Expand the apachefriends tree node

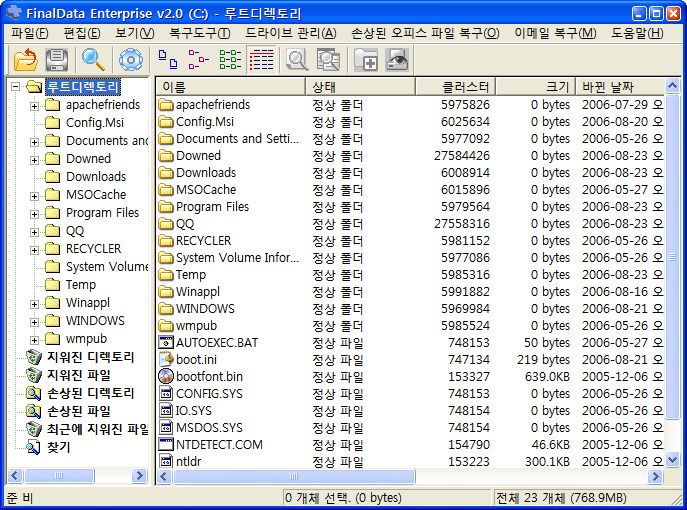(34, 106)
